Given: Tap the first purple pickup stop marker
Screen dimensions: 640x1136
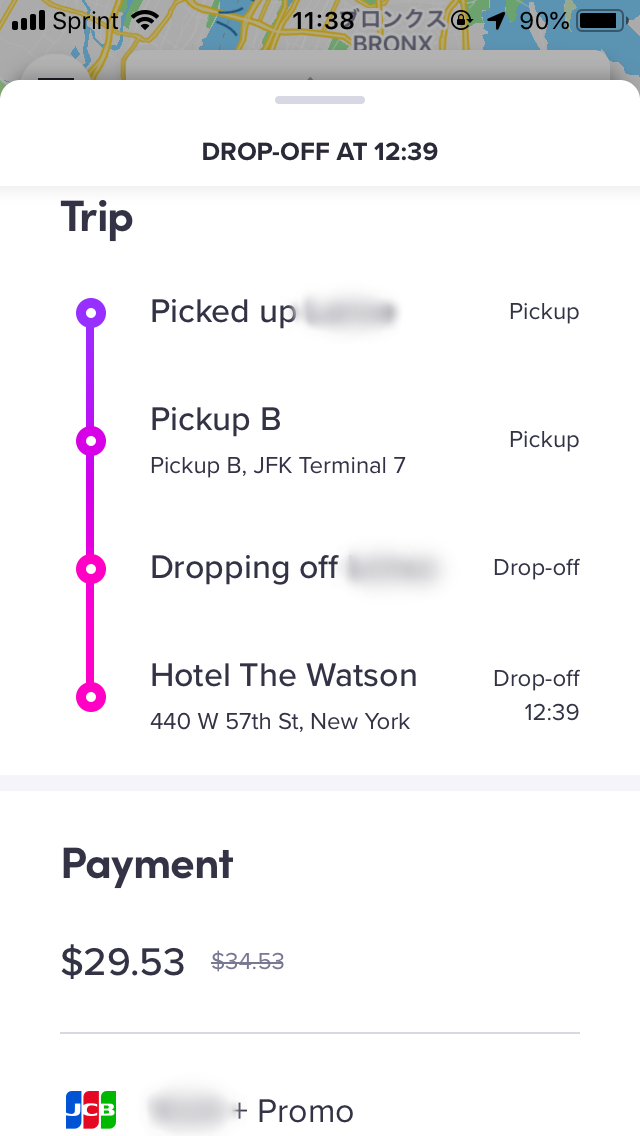Looking at the screenshot, I should 91,313.
